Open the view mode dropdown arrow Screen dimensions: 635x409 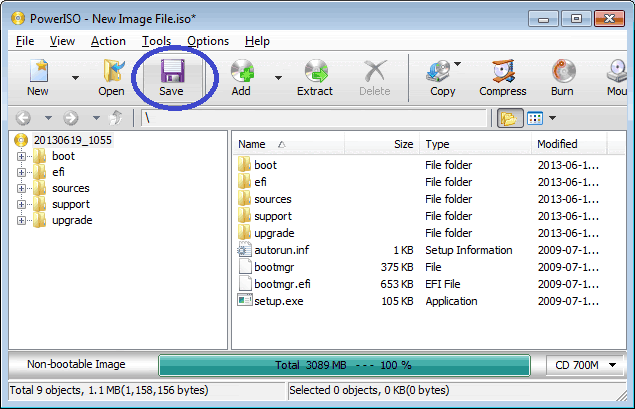552,118
